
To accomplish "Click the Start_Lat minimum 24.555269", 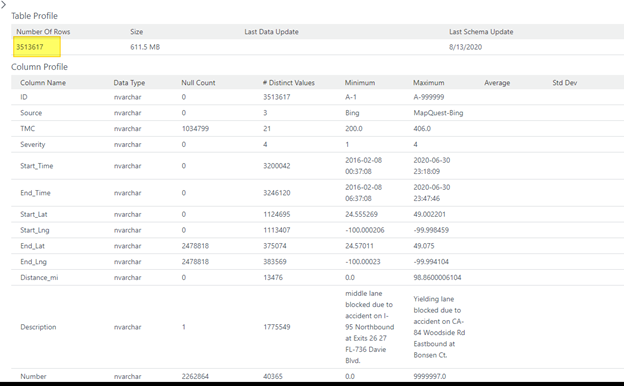I will [x=361, y=214].
